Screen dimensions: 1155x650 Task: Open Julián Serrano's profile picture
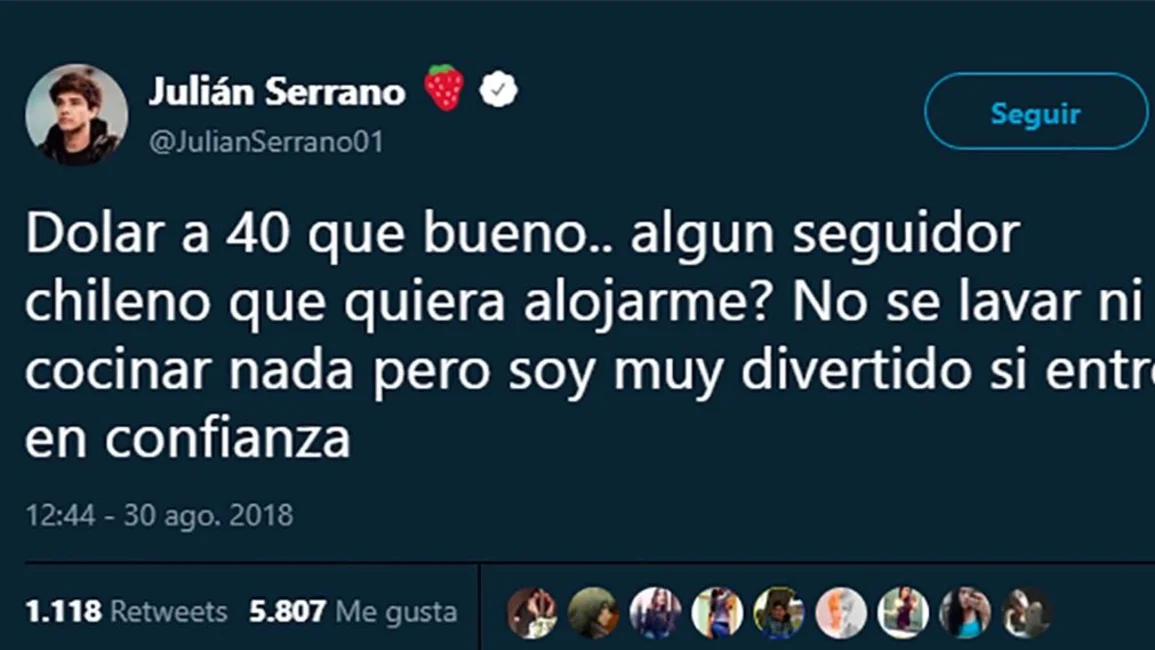[77, 114]
